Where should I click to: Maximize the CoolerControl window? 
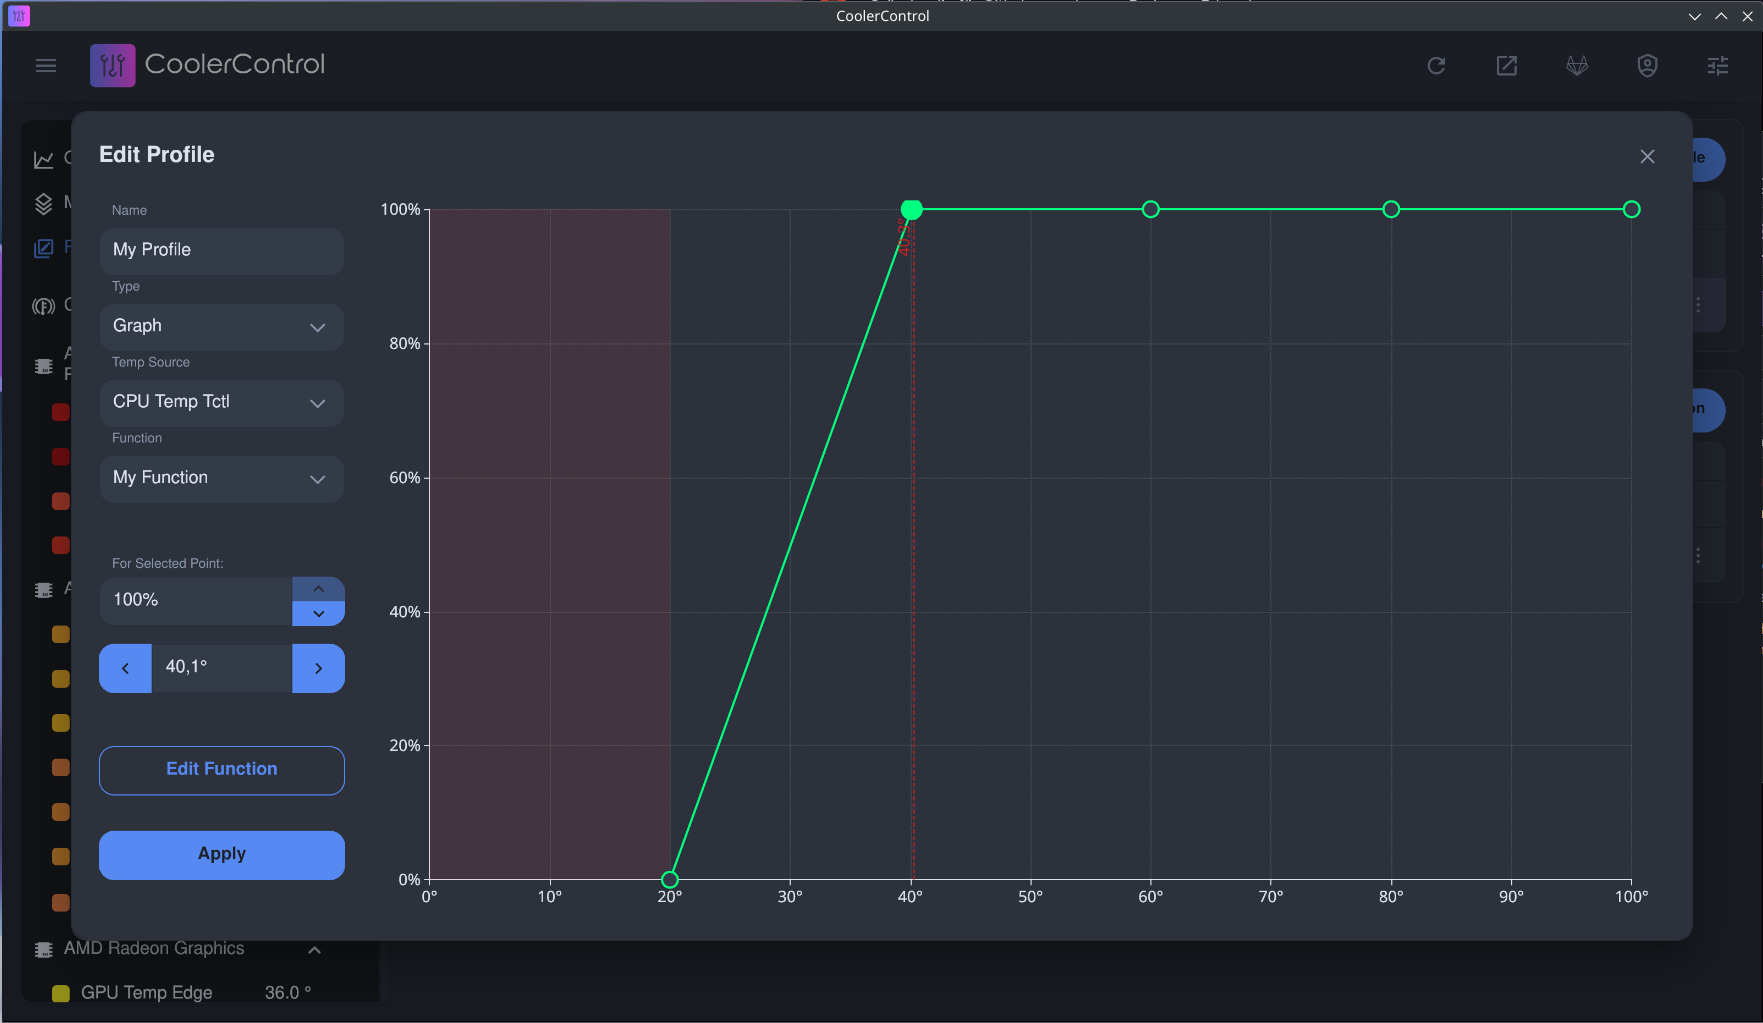pyautogui.click(x=1721, y=16)
